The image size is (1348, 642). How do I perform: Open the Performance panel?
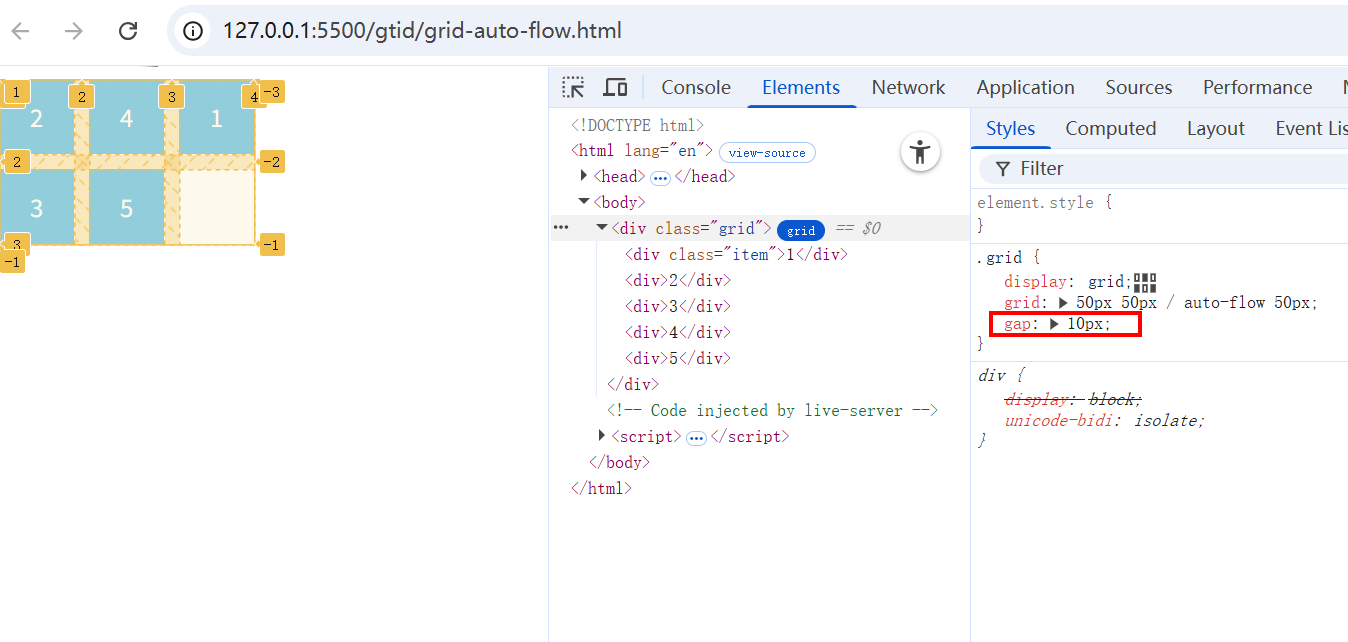pyautogui.click(x=1257, y=87)
